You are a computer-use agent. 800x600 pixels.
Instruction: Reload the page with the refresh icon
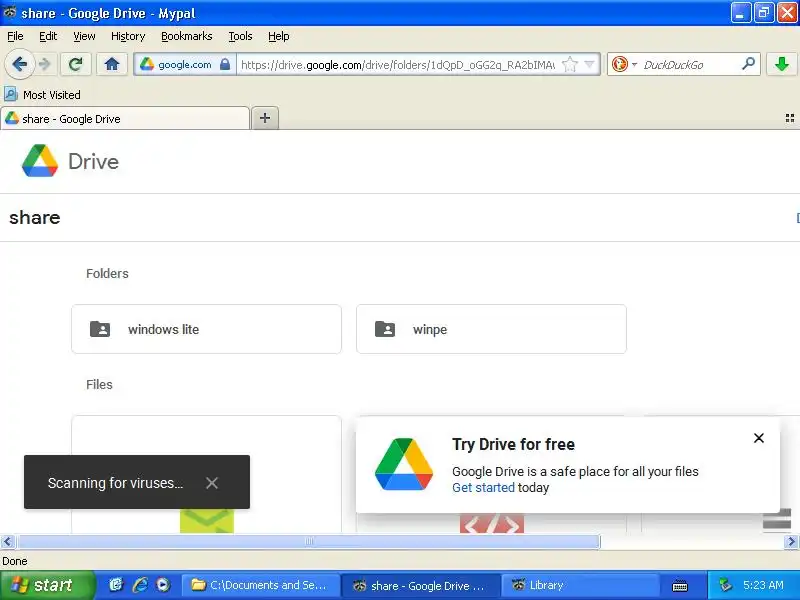pyautogui.click(x=76, y=64)
